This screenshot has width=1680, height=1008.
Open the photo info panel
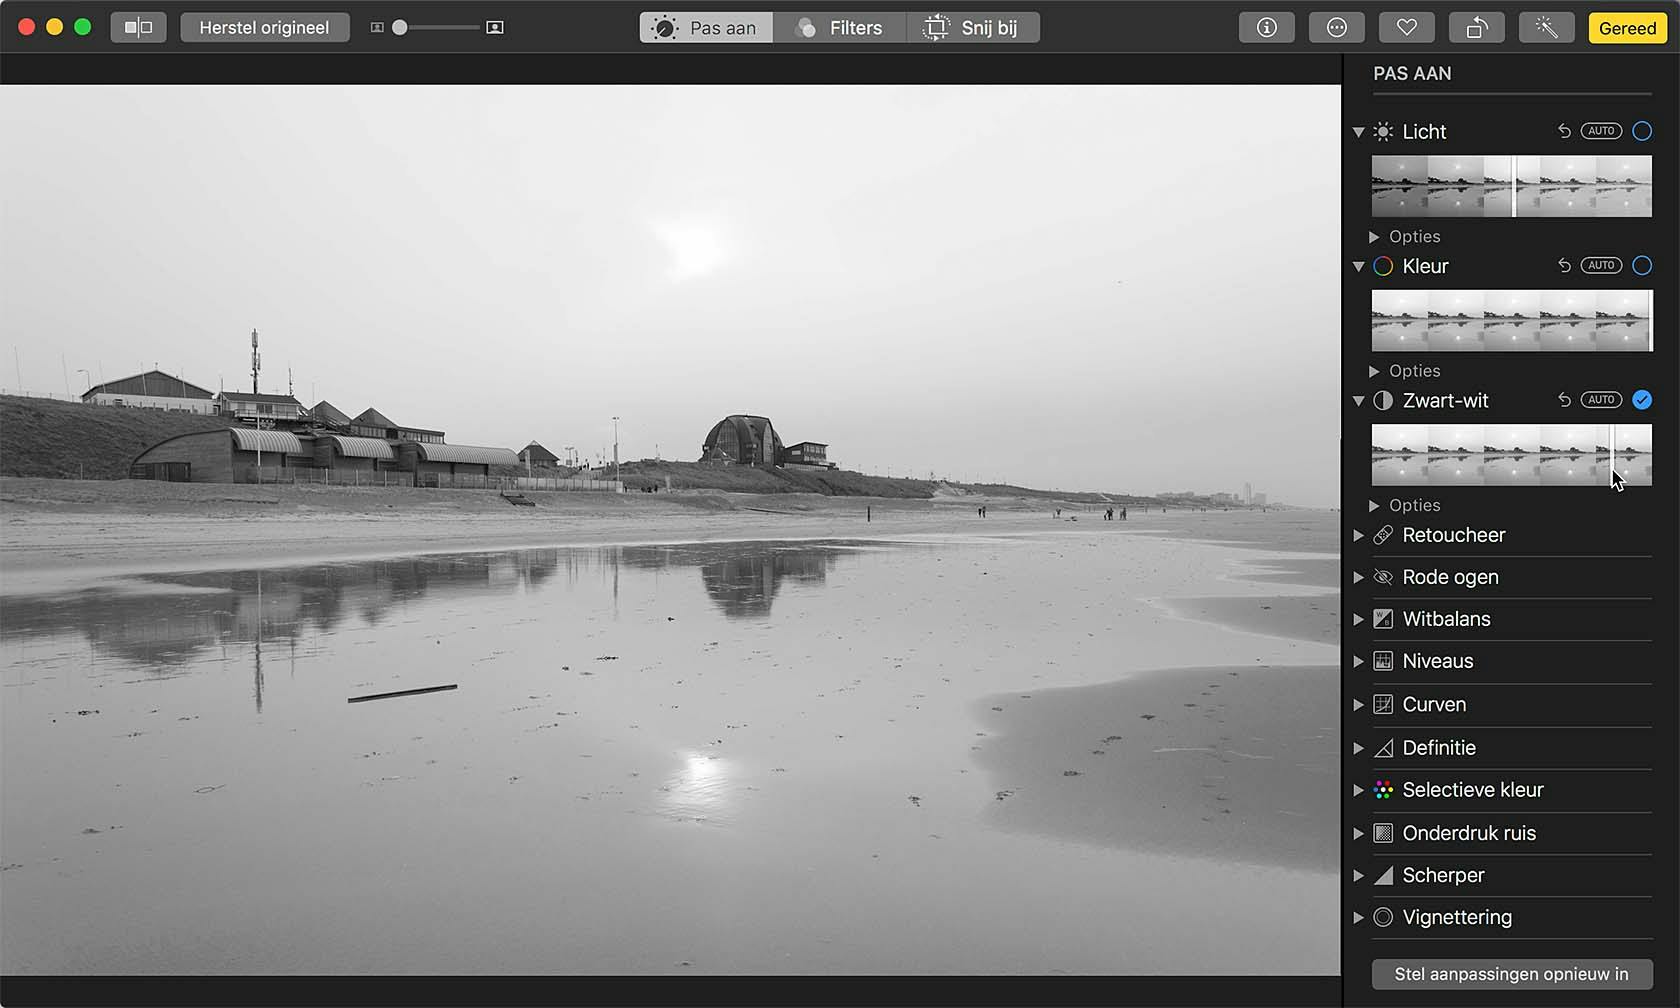click(1266, 27)
